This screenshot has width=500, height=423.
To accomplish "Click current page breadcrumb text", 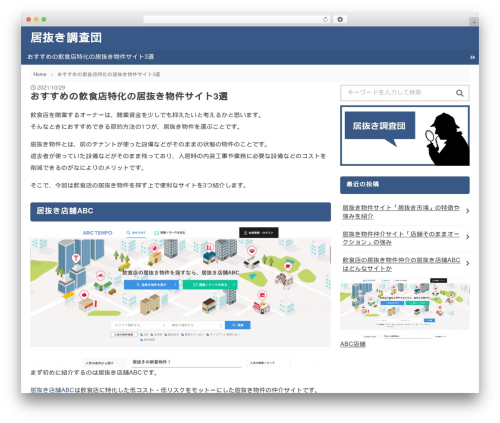I will point(109,74).
